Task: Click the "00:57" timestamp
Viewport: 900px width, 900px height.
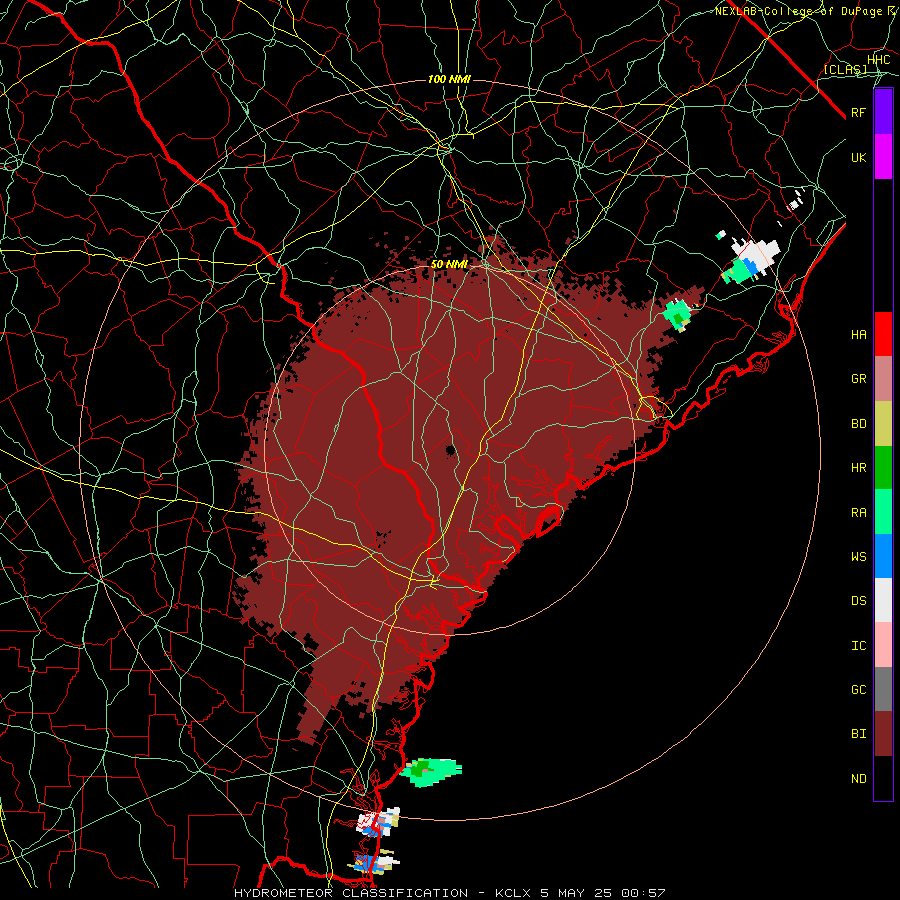Action: [x=642, y=893]
